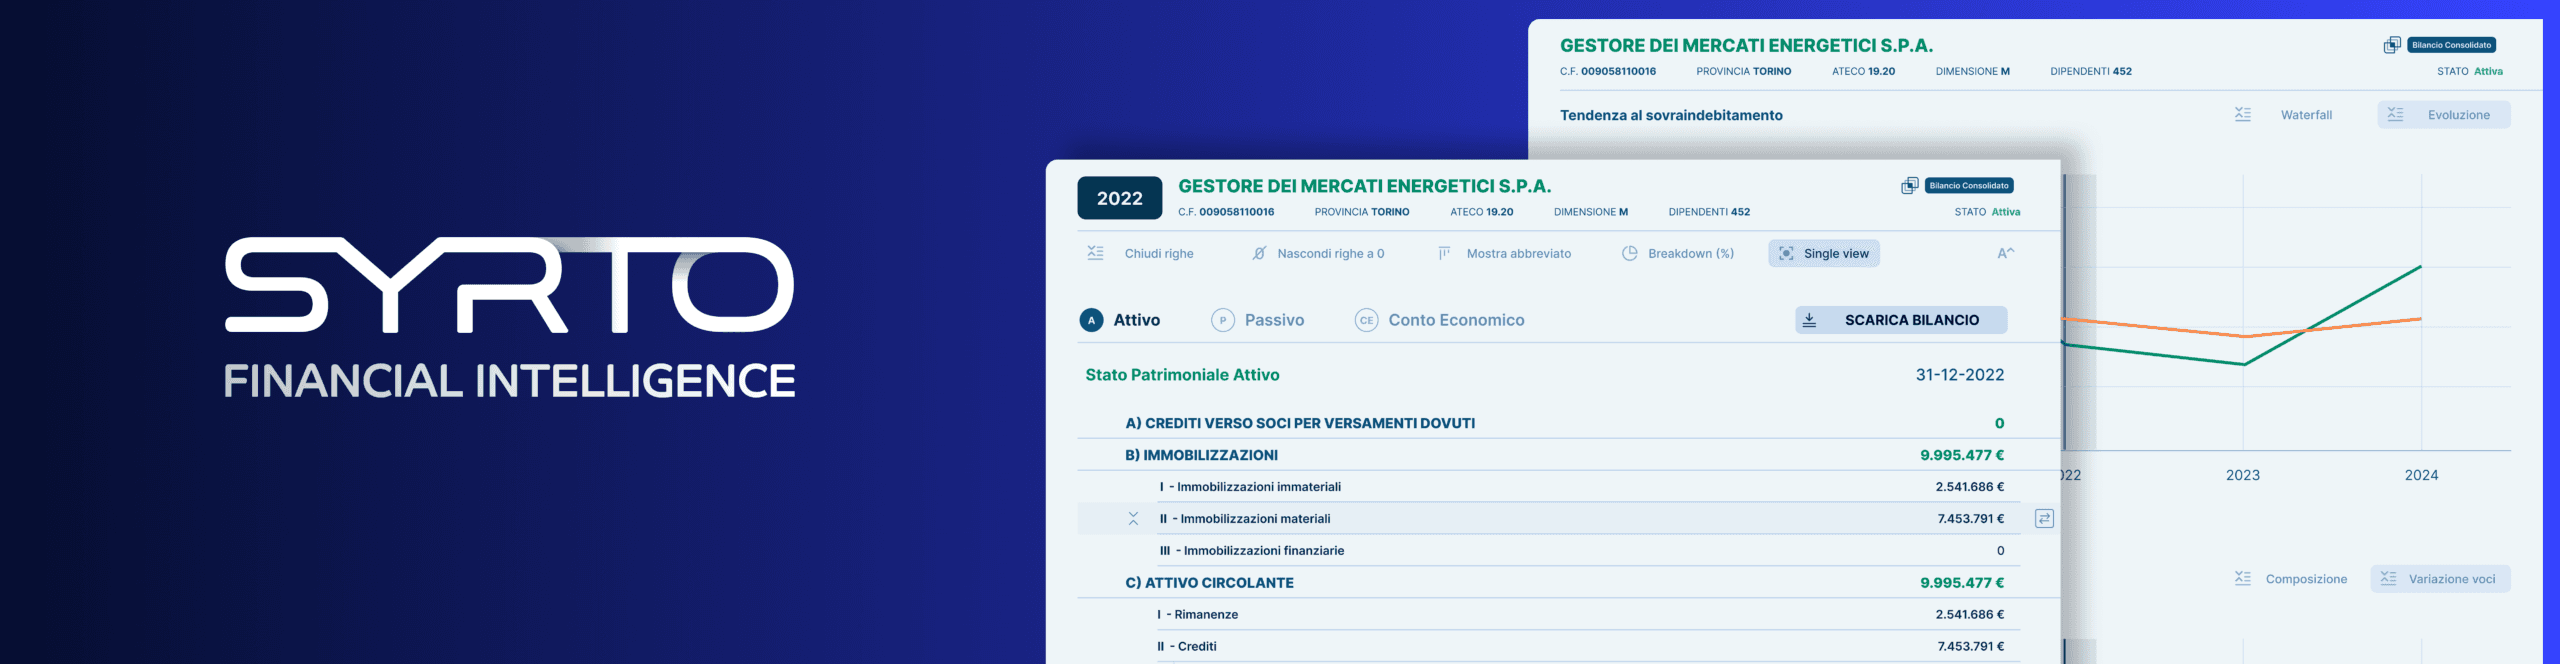Click the Breakdown (%) pie icon
The width and height of the screenshot is (2560, 664).
point(1629,253)
